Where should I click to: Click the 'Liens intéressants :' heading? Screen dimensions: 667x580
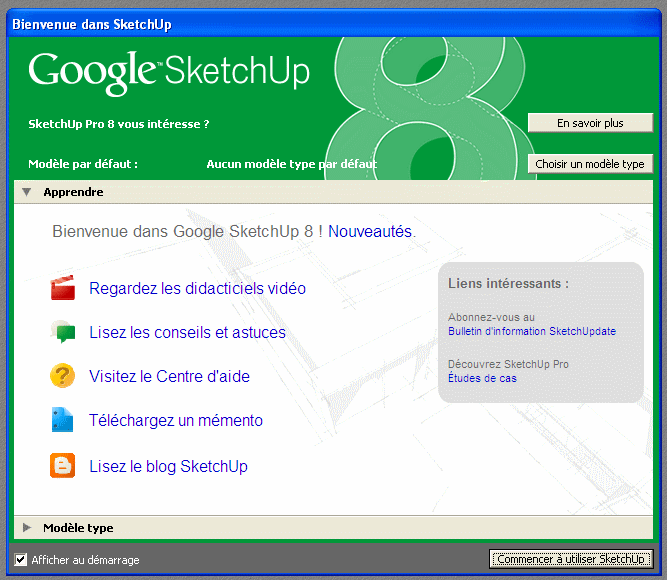coord(508,283)
